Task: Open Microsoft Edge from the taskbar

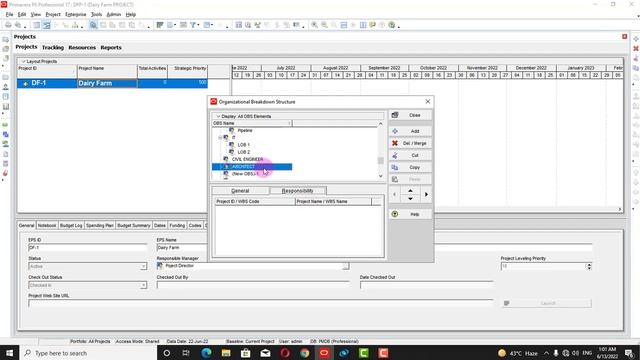Action: (206, 353)
